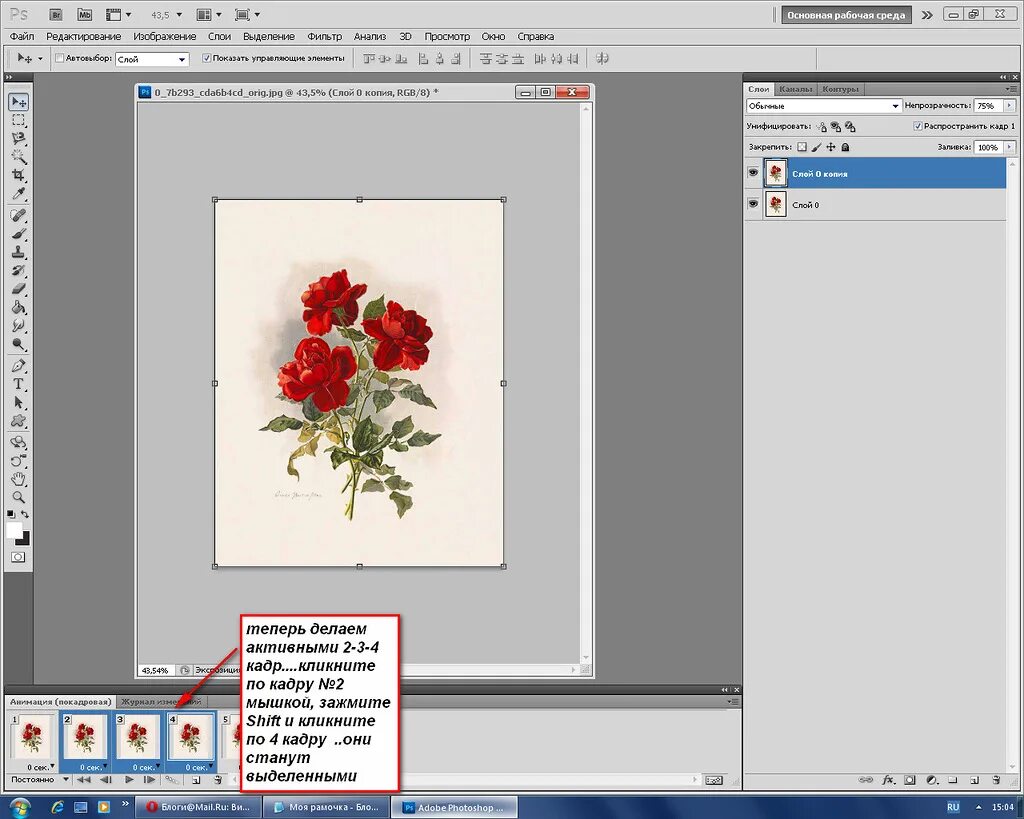Open the Изображение menu

click(165, 37)
